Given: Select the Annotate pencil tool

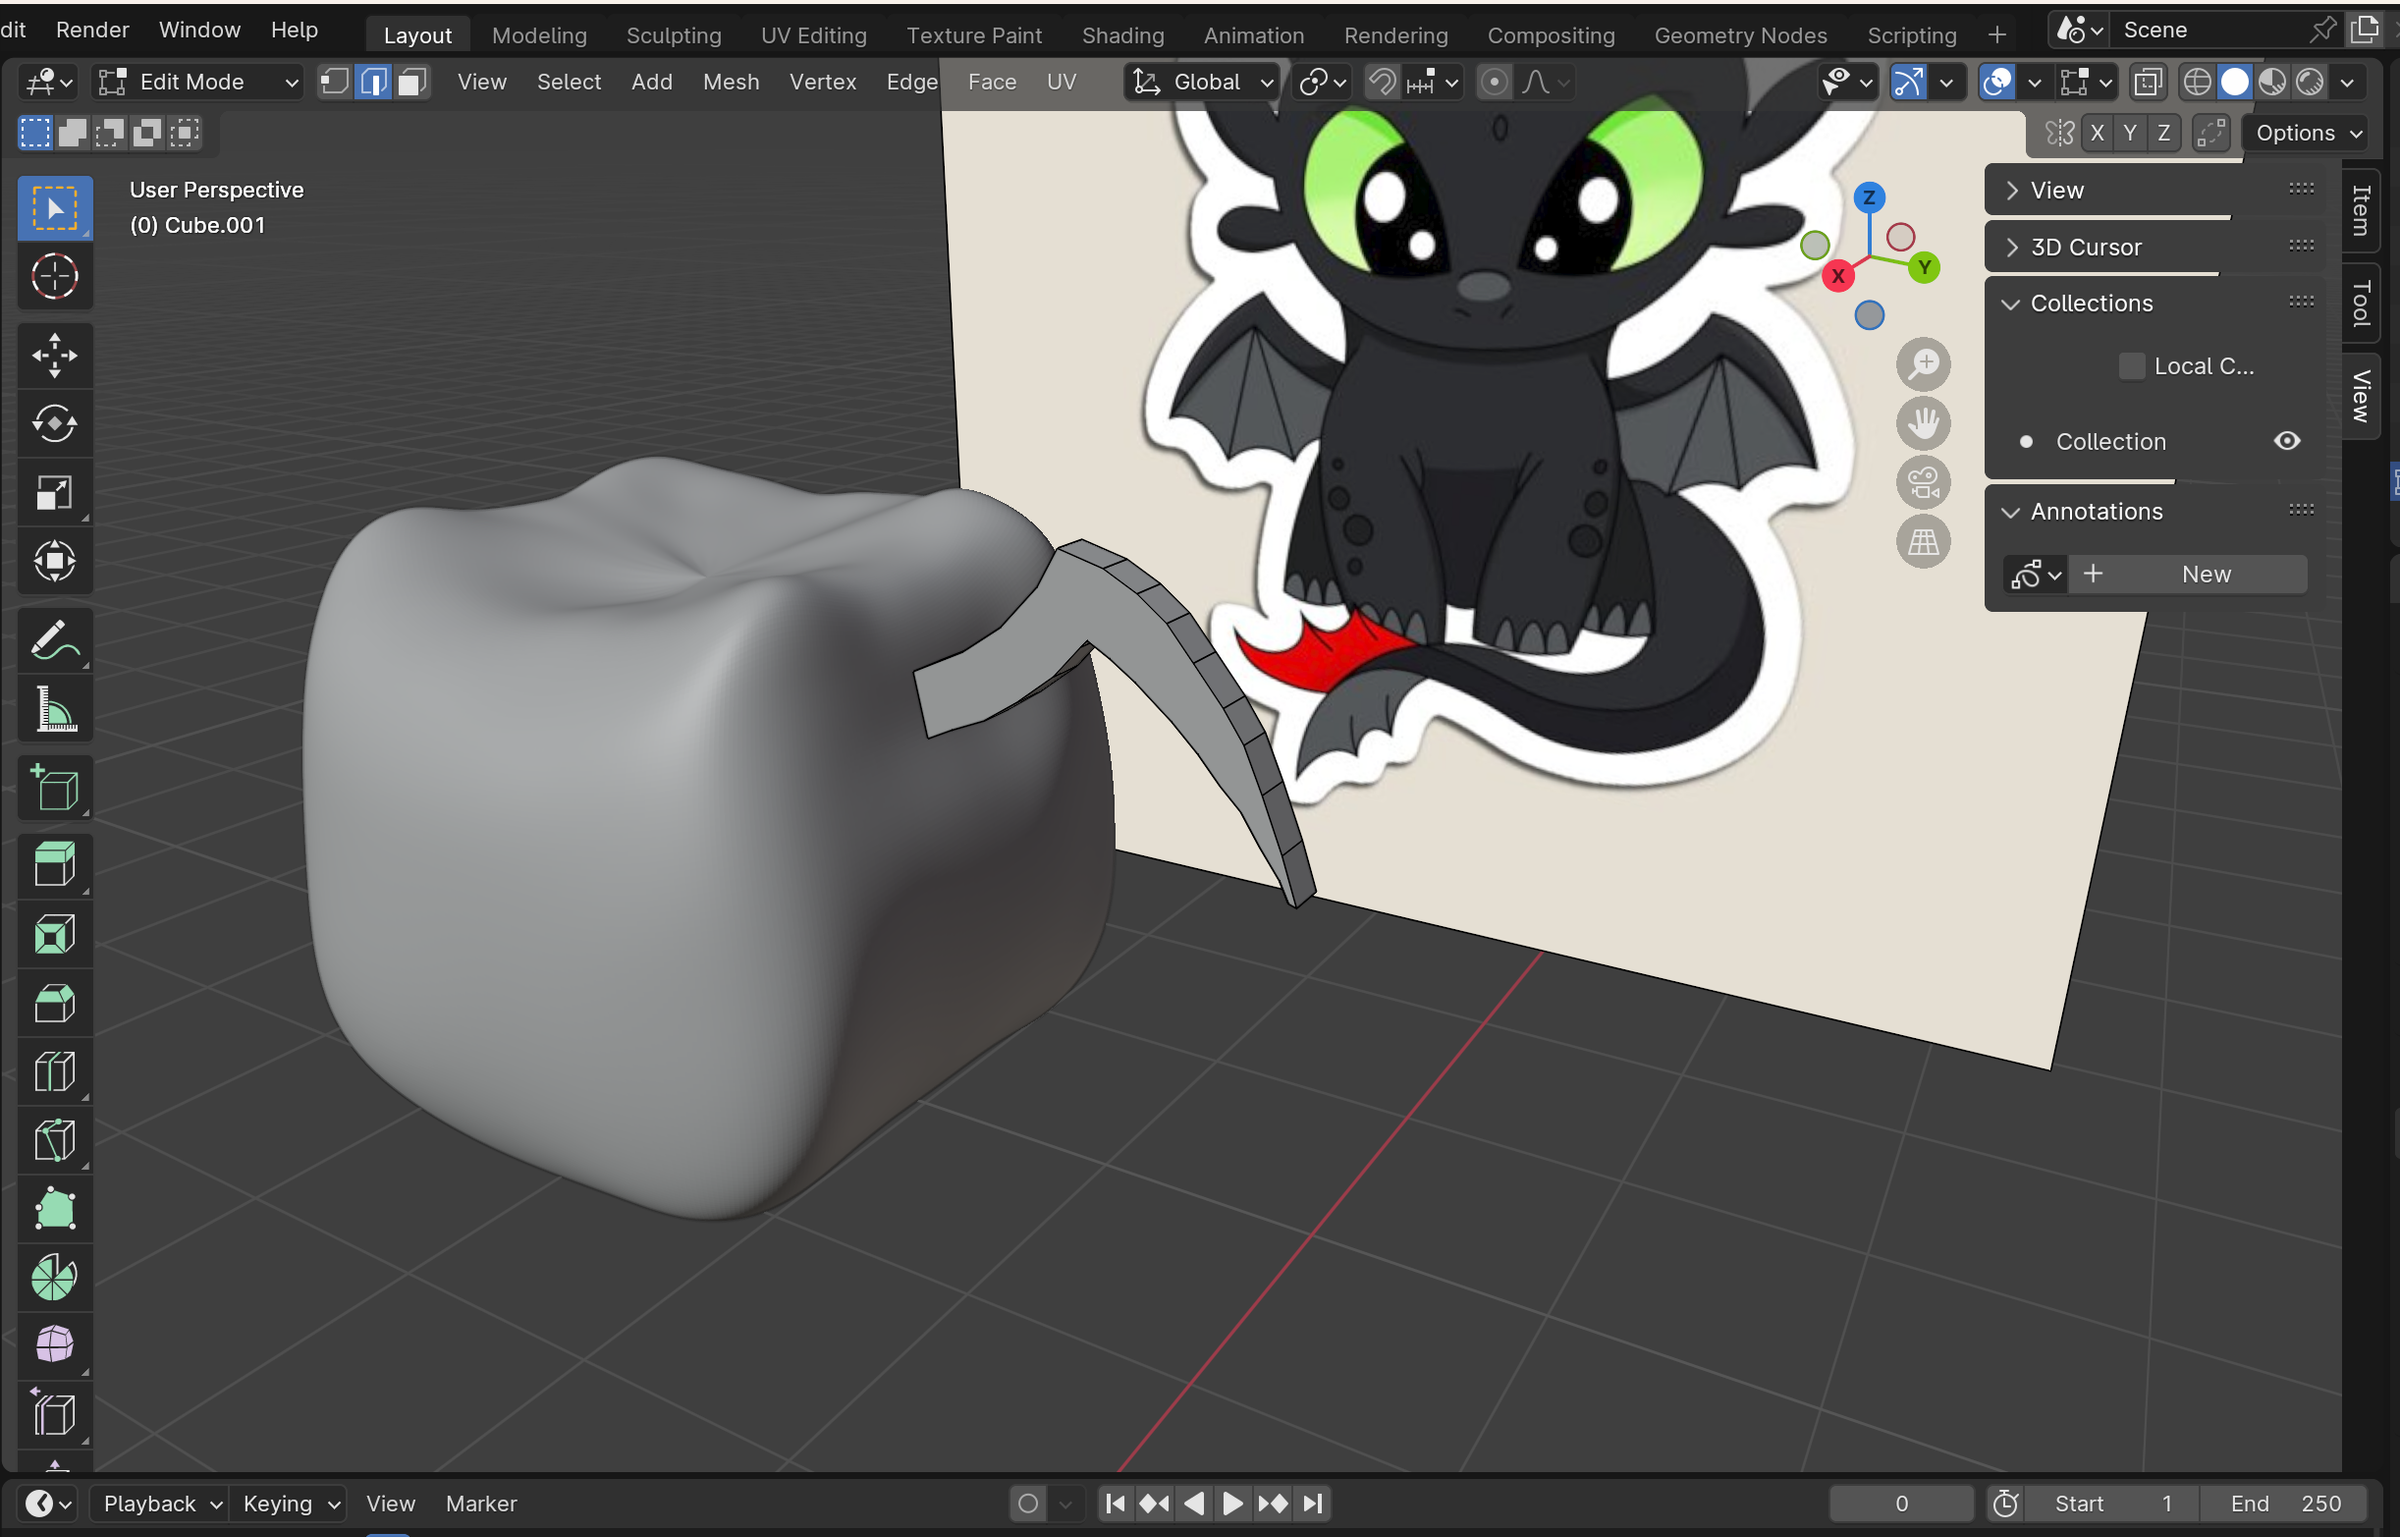Looking at the screenshot, I should click(55, 641).
